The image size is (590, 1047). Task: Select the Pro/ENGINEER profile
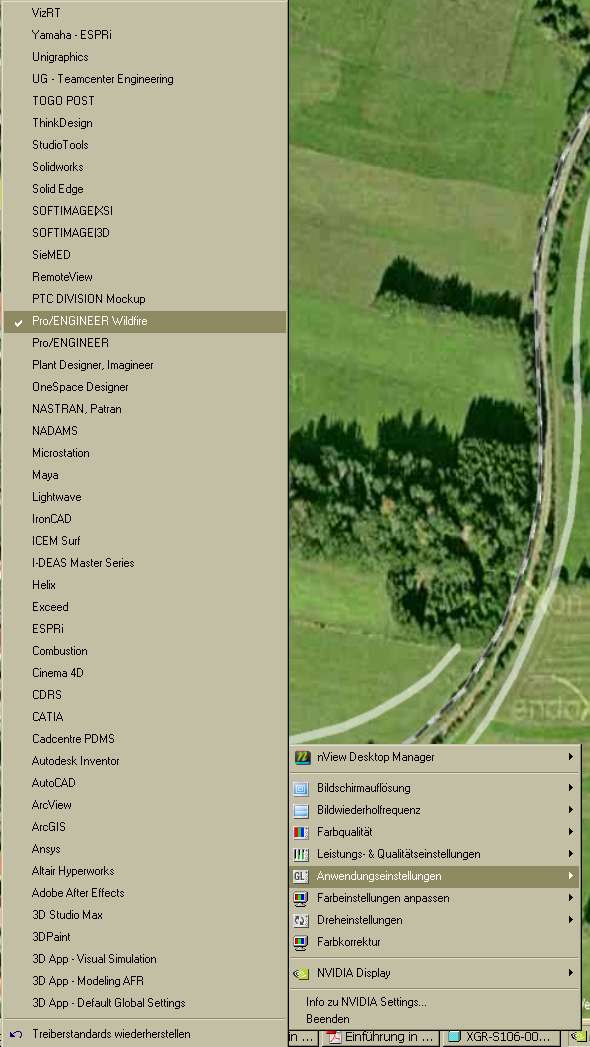point(145,343)
